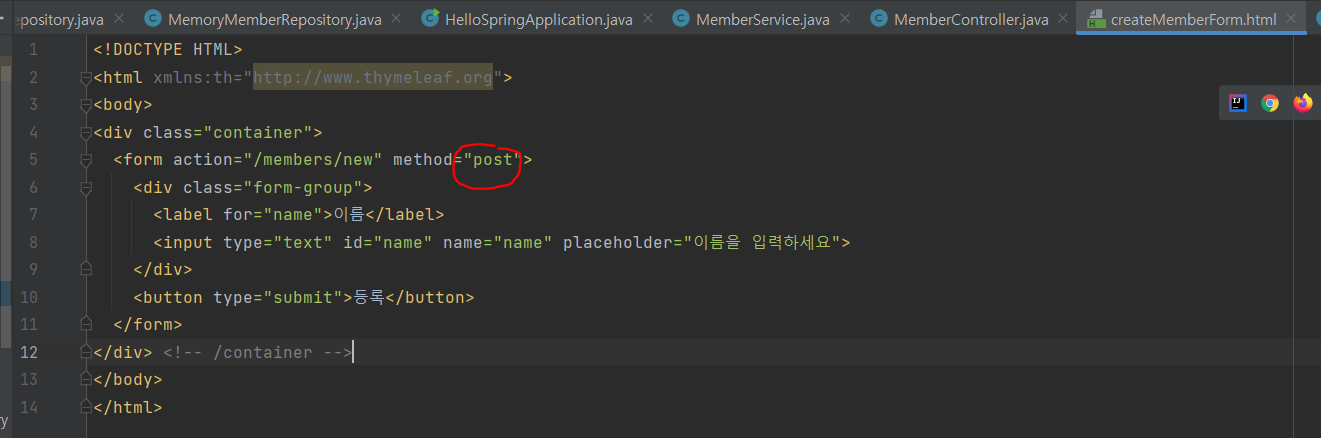The width and height of the screenshot is (1321, 438).
Task: Click the MemberController.java class icon
Action: coord(879,19)
